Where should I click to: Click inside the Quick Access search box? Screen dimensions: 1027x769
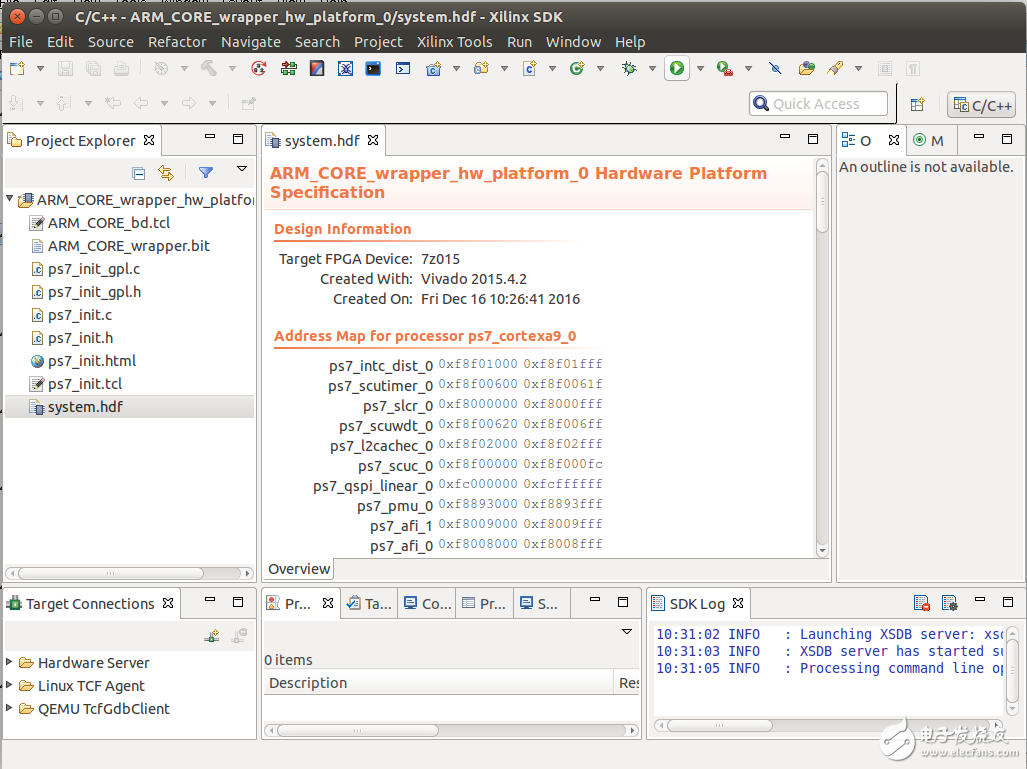click(x=818, y=103)
